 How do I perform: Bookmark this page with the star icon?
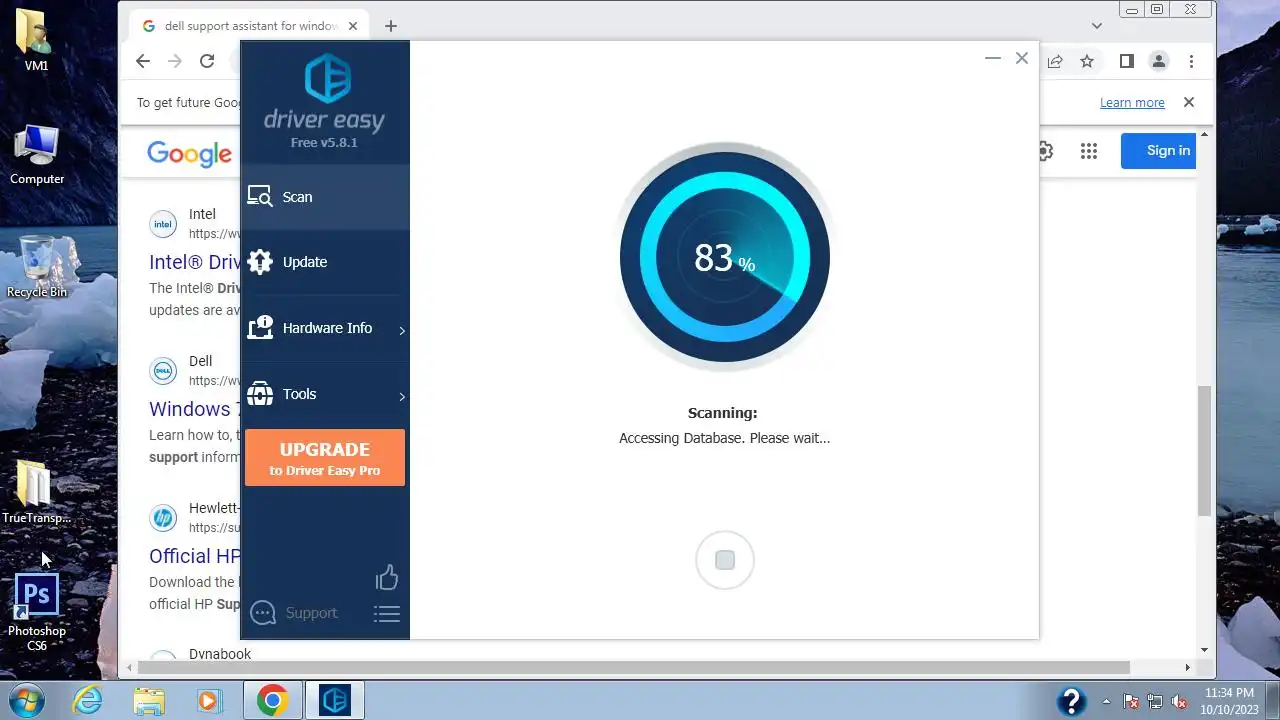click(1087, 61)
